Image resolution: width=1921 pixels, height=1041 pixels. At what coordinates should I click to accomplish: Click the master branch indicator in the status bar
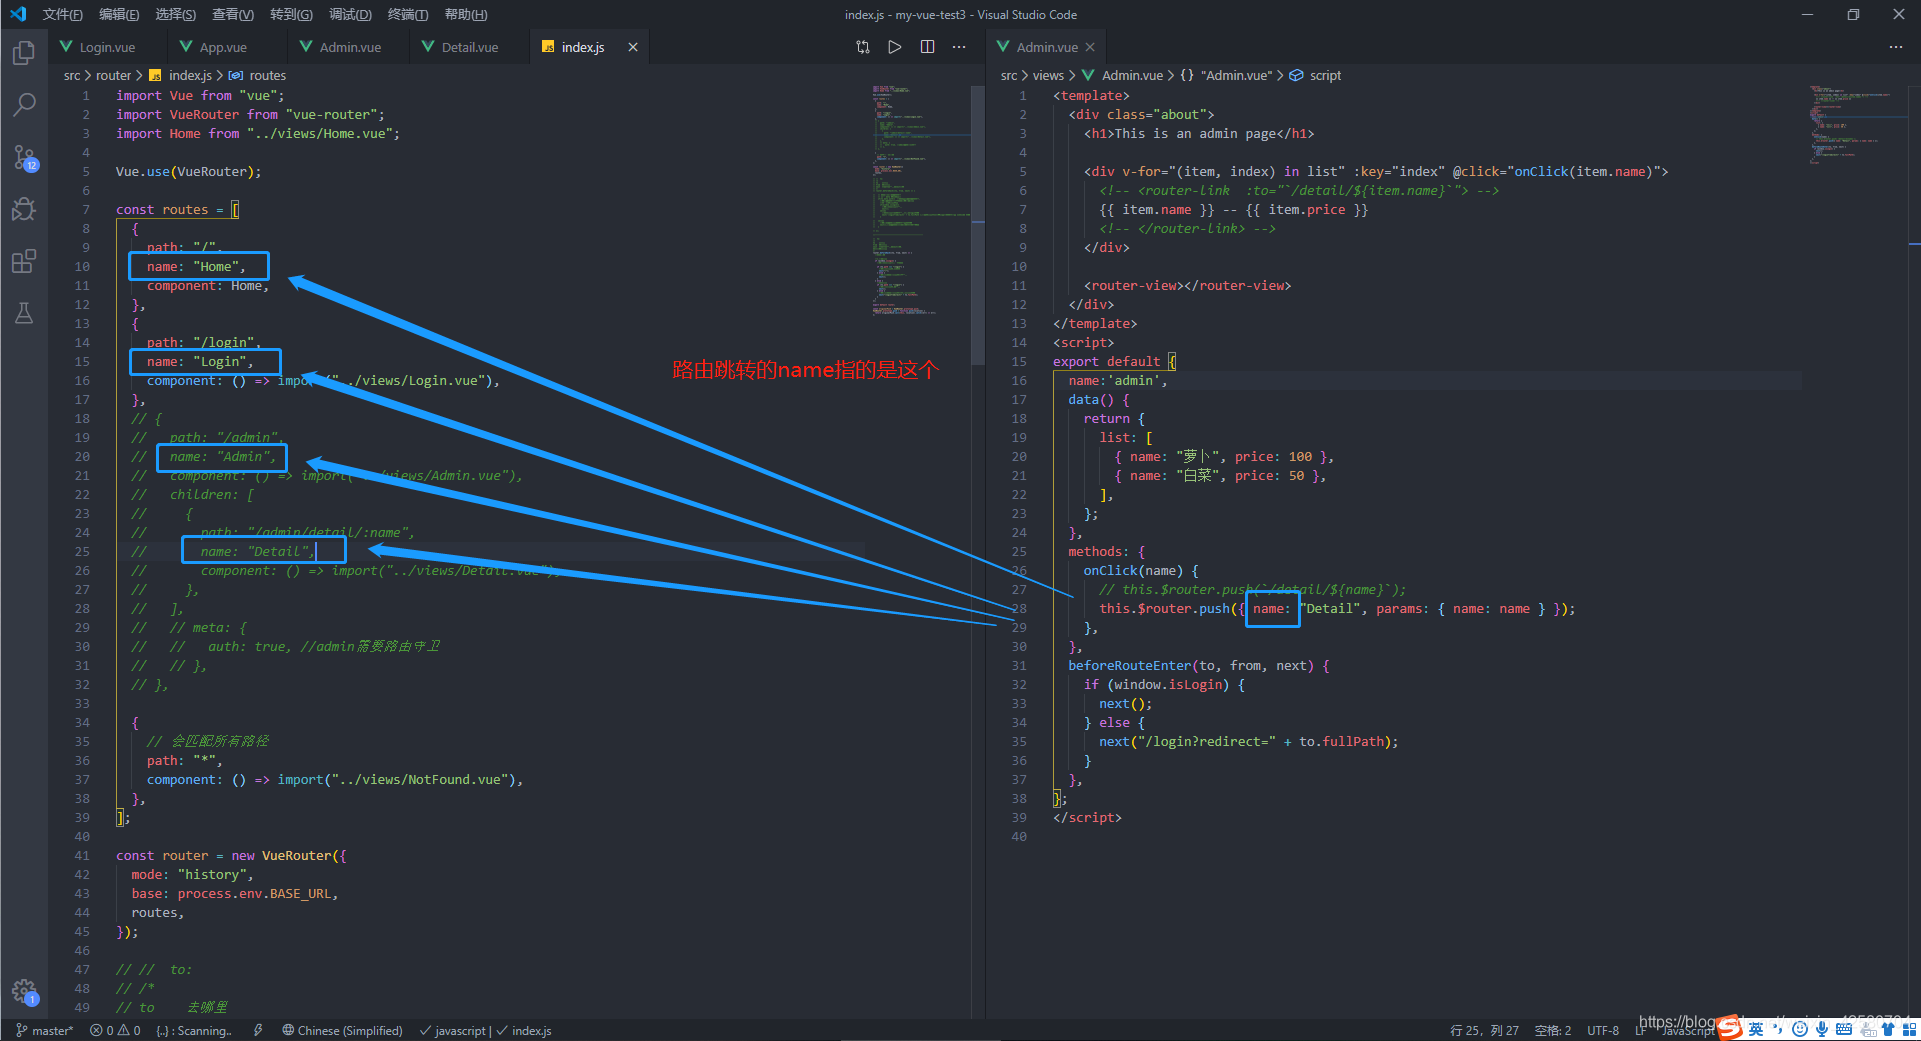coord(45,1030)
